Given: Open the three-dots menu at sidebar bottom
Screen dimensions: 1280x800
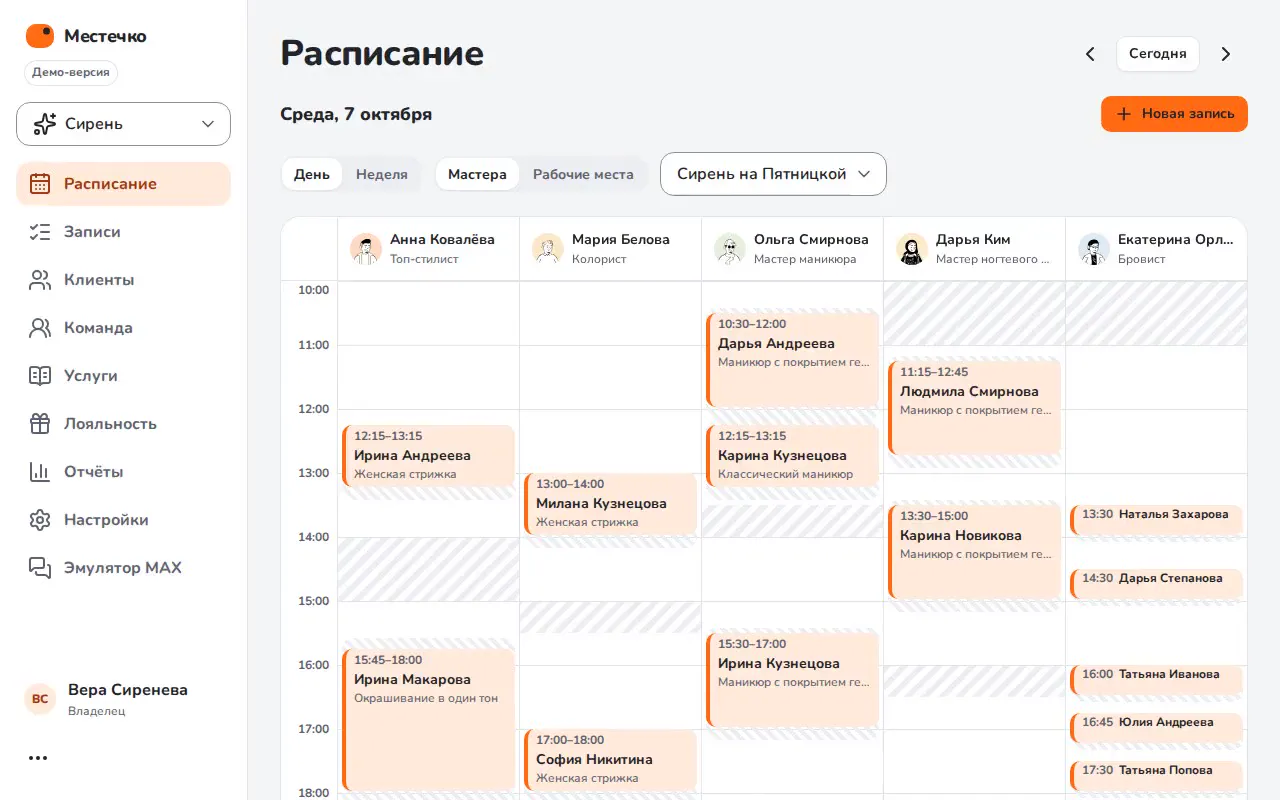Looking at the screenshot, I should pyautogui.click(x=38, y=758).
